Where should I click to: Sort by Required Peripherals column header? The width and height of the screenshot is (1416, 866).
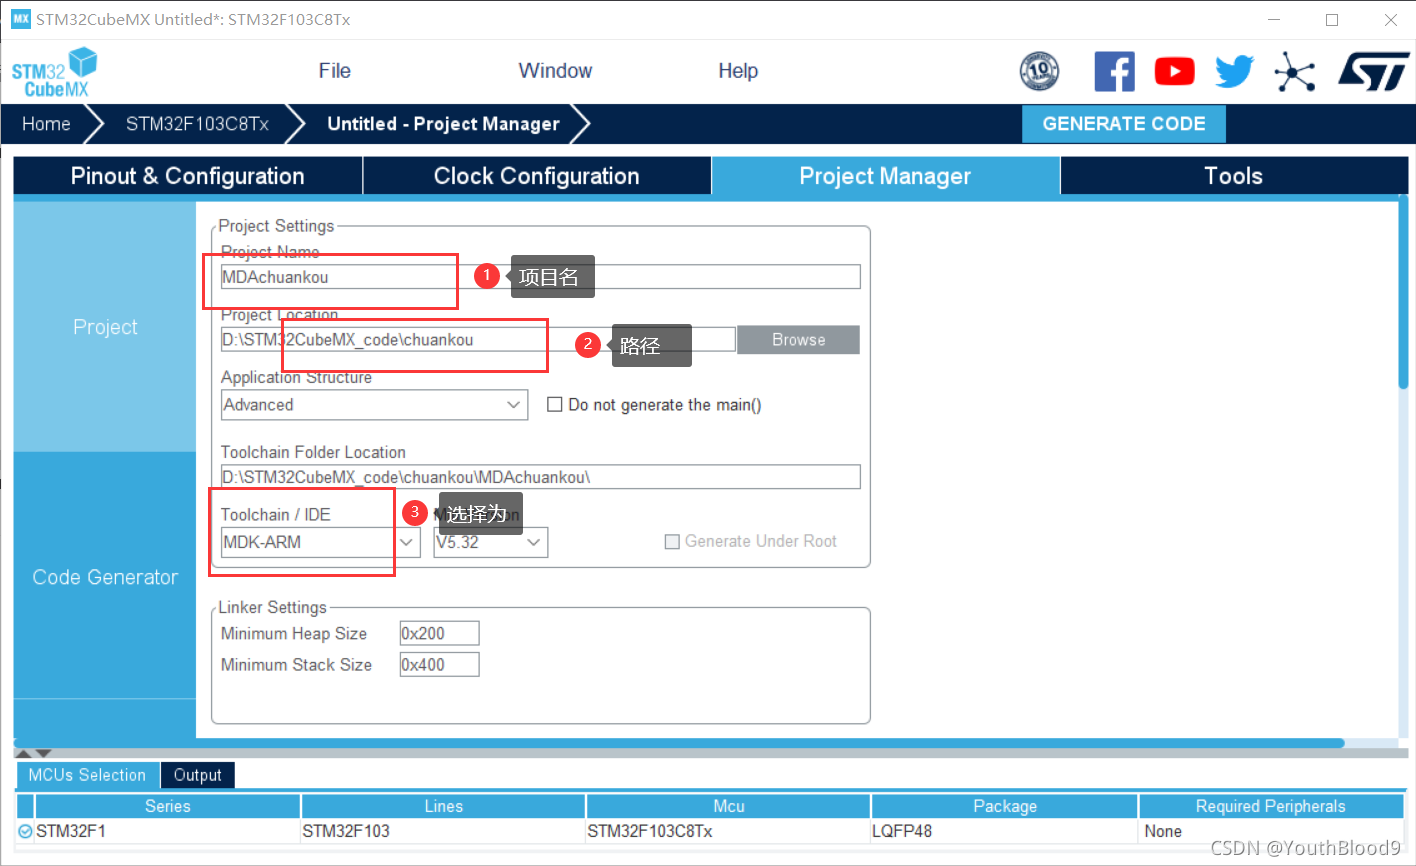tap(1270, 806)
